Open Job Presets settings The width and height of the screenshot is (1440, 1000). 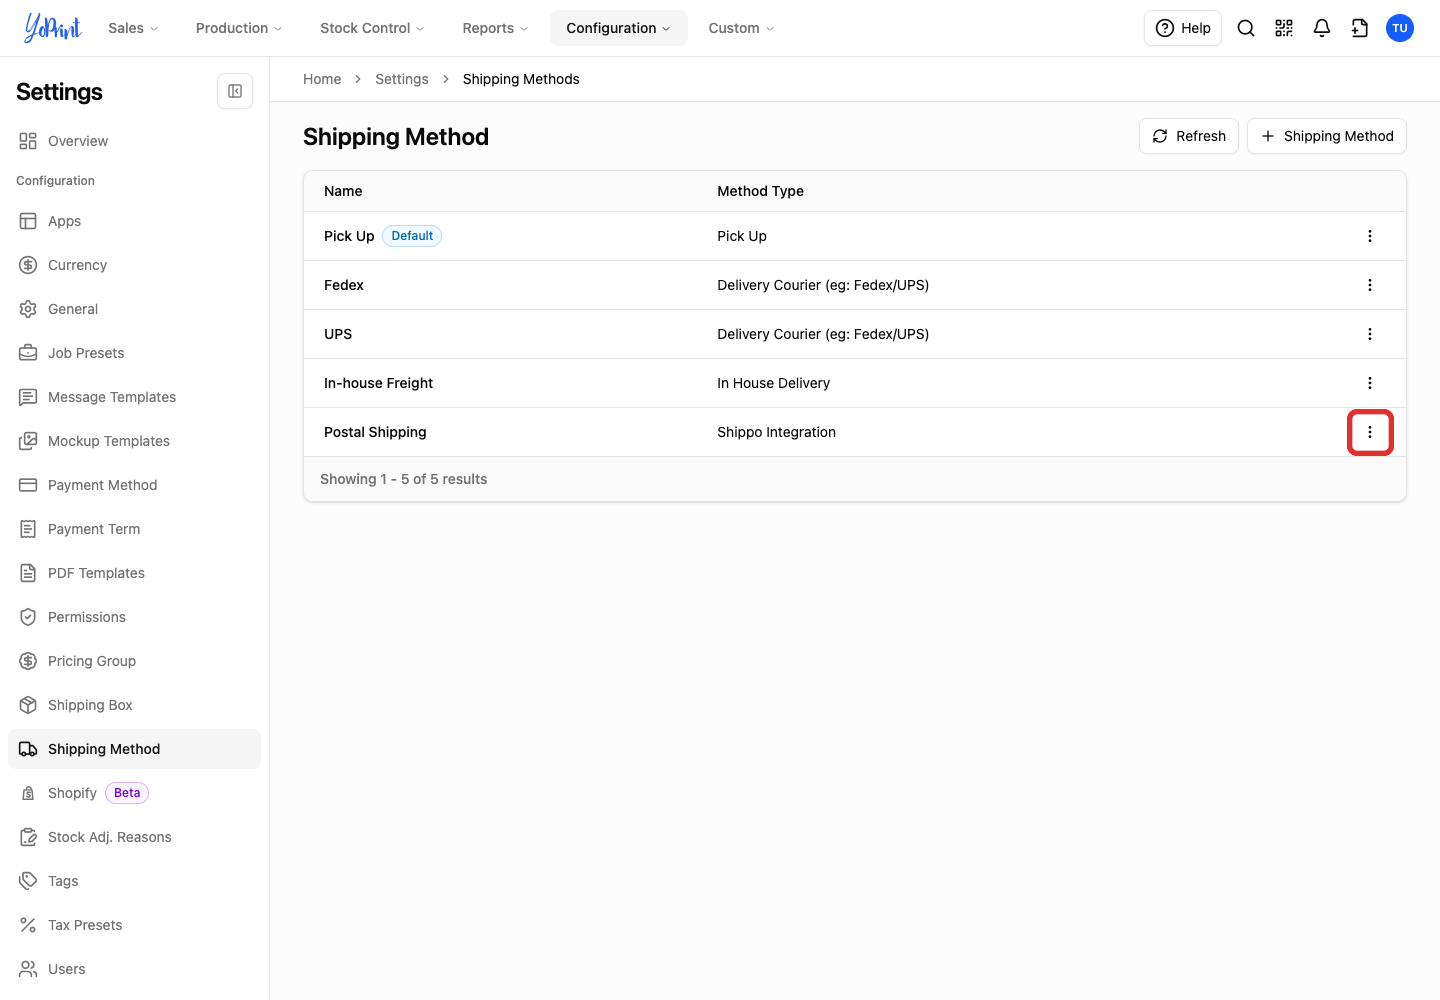pos(134,353)
